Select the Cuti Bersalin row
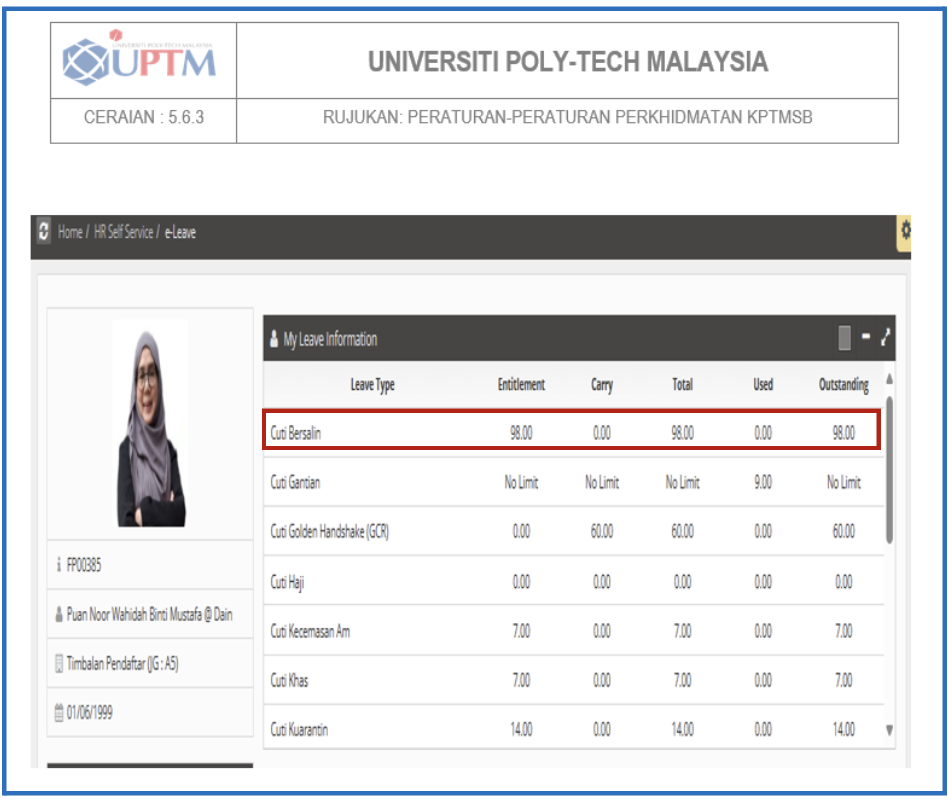The image size is (948, 800). 571,433
